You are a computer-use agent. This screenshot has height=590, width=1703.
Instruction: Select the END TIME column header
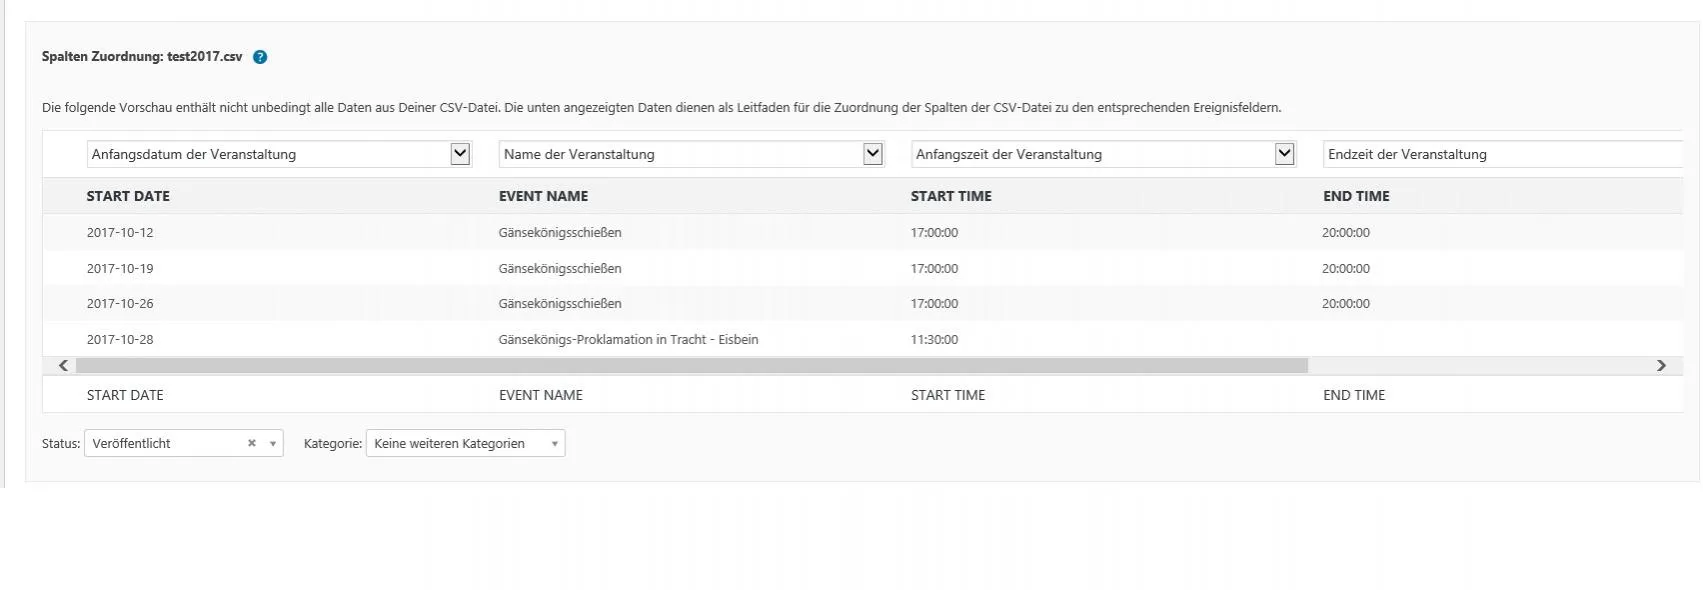[x=1356, y=196]
